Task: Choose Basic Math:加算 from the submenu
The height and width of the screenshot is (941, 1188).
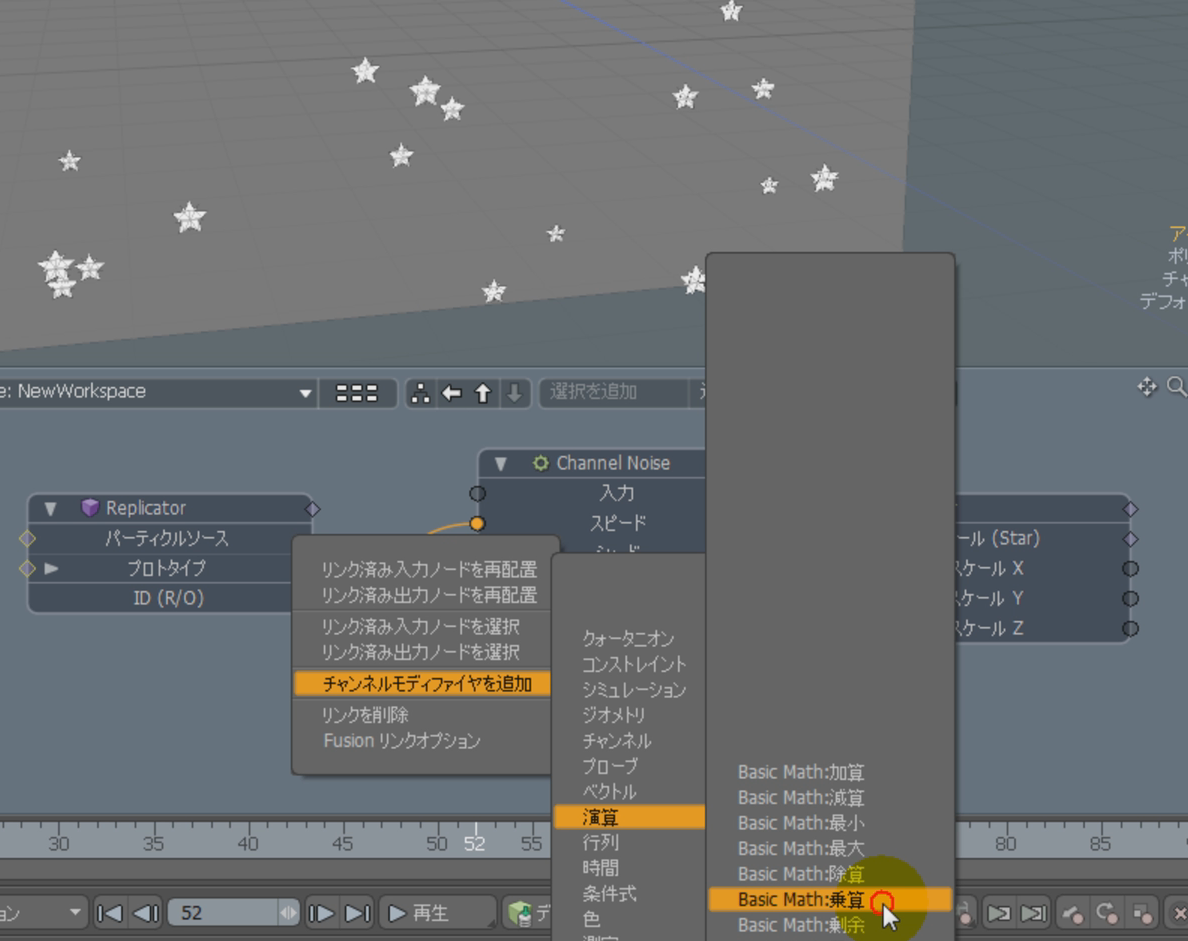Action: point(801,773)
